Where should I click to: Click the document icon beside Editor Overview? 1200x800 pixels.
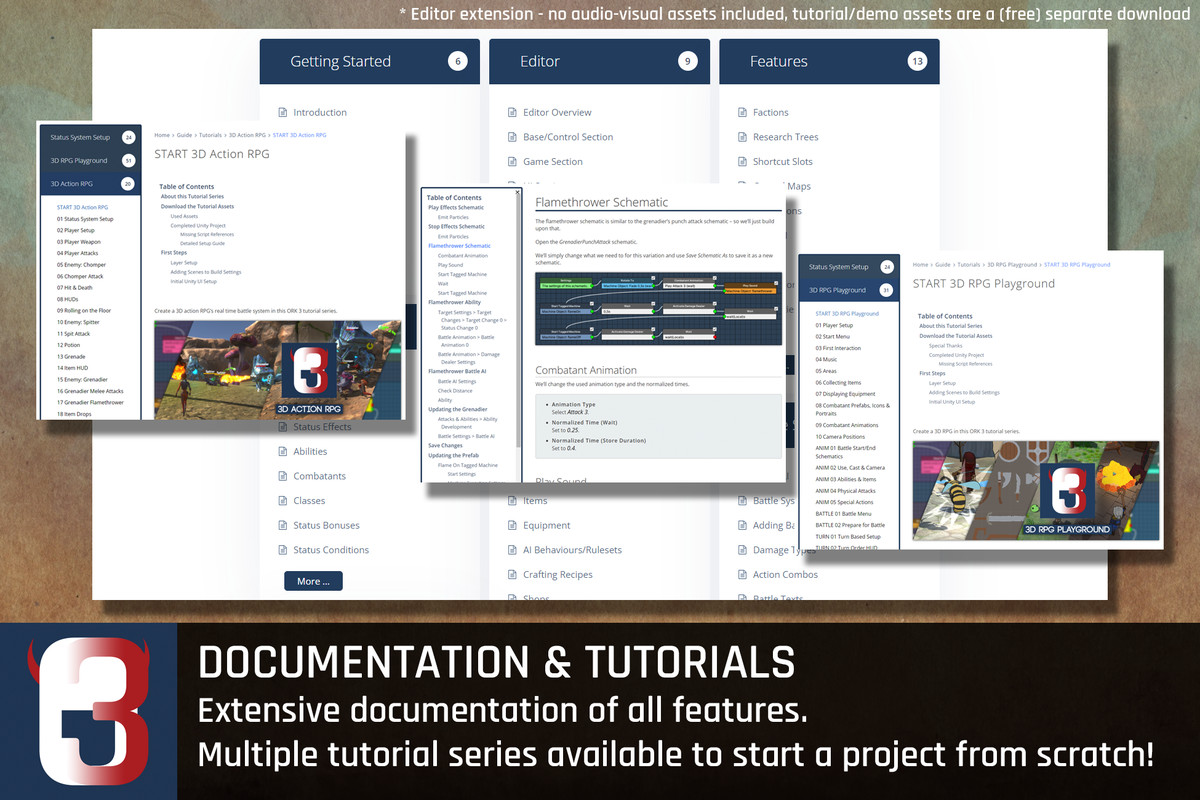coord(512,113)
